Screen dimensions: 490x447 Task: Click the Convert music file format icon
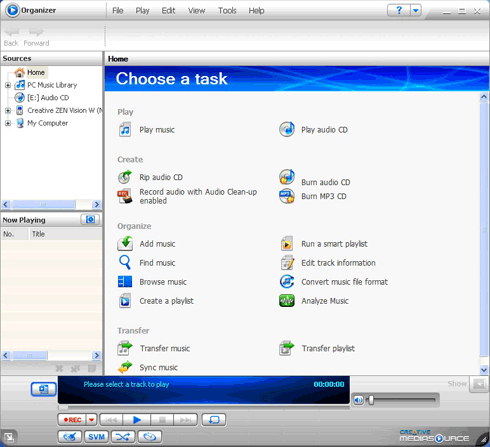click(x=287, y=282)
